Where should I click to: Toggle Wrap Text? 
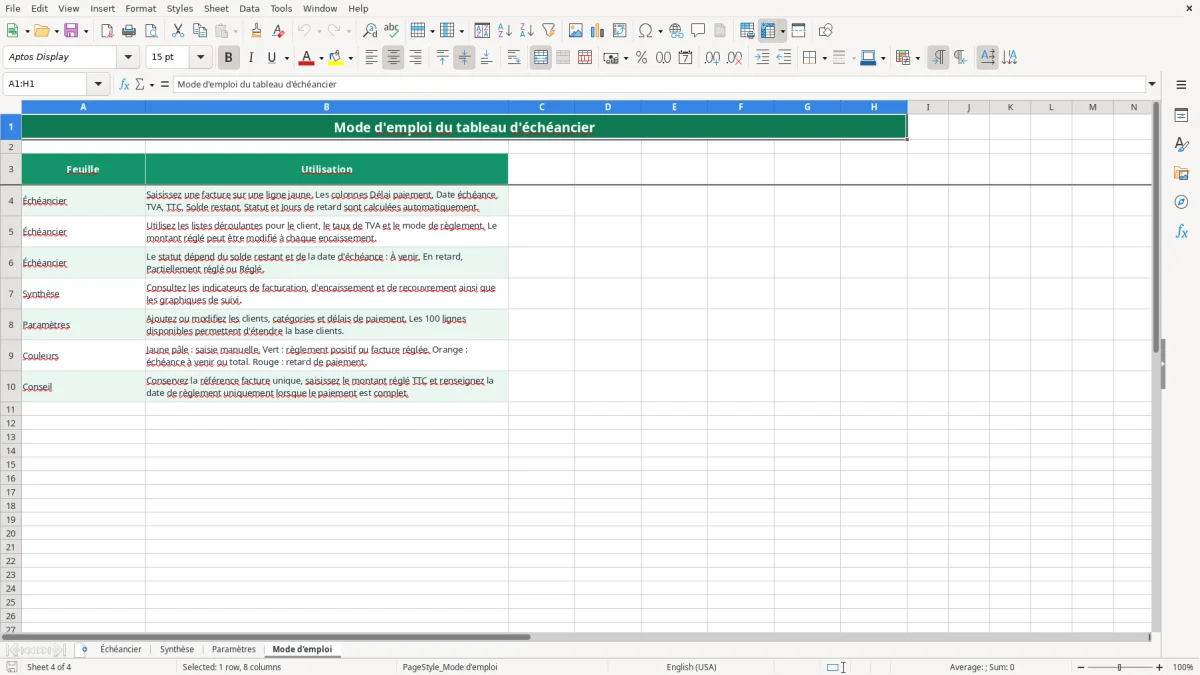[514, 58]
